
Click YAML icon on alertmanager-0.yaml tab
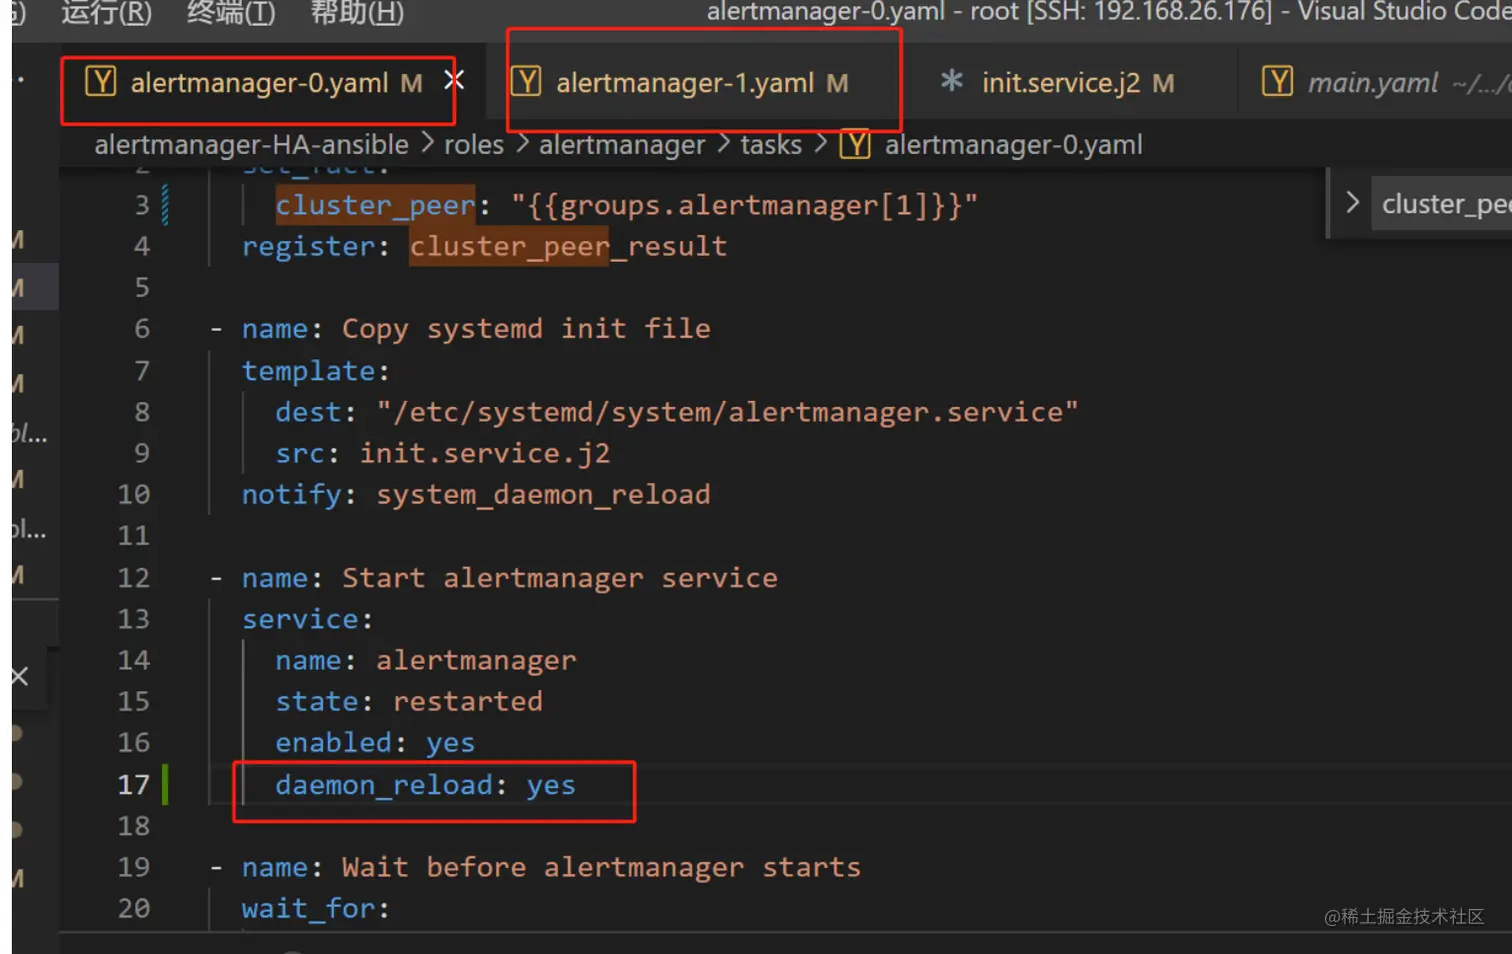point(100,81)
